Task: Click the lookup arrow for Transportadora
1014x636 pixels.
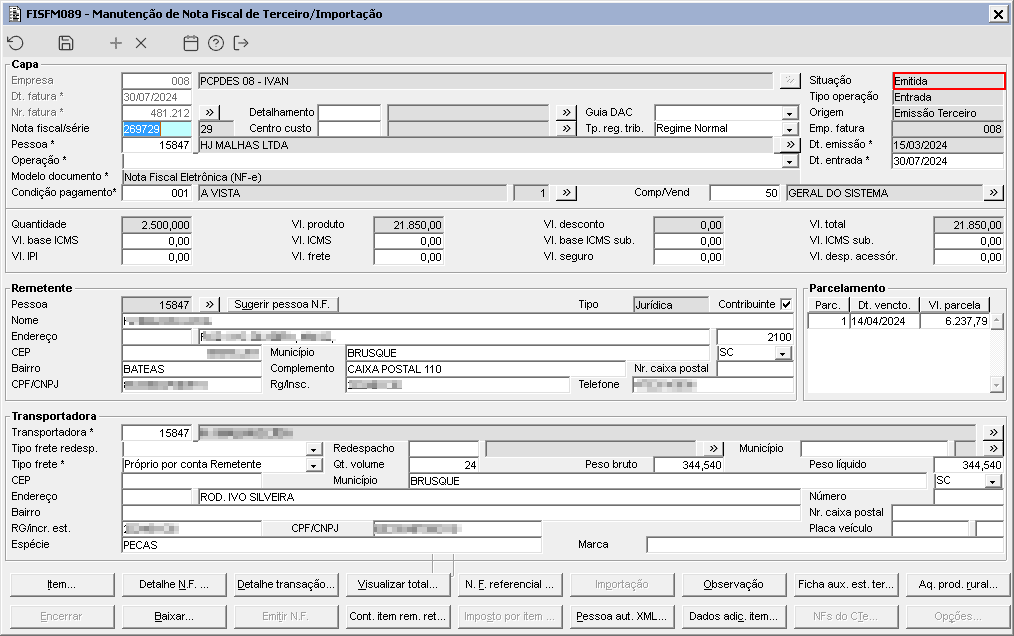Action: point(993,432)
